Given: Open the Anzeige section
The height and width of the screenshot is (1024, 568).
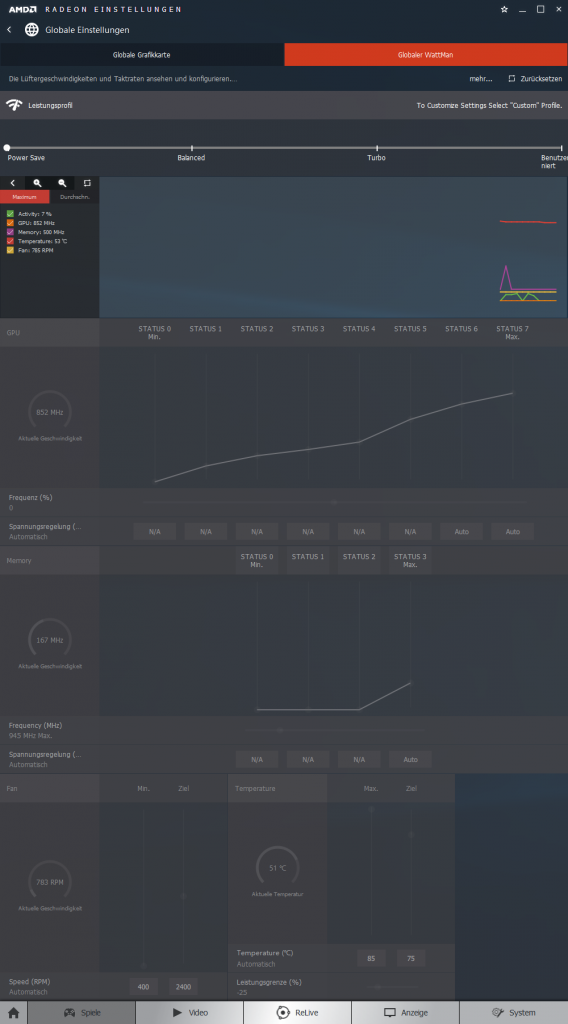Looking at the screenshot, I should 405,1013.
